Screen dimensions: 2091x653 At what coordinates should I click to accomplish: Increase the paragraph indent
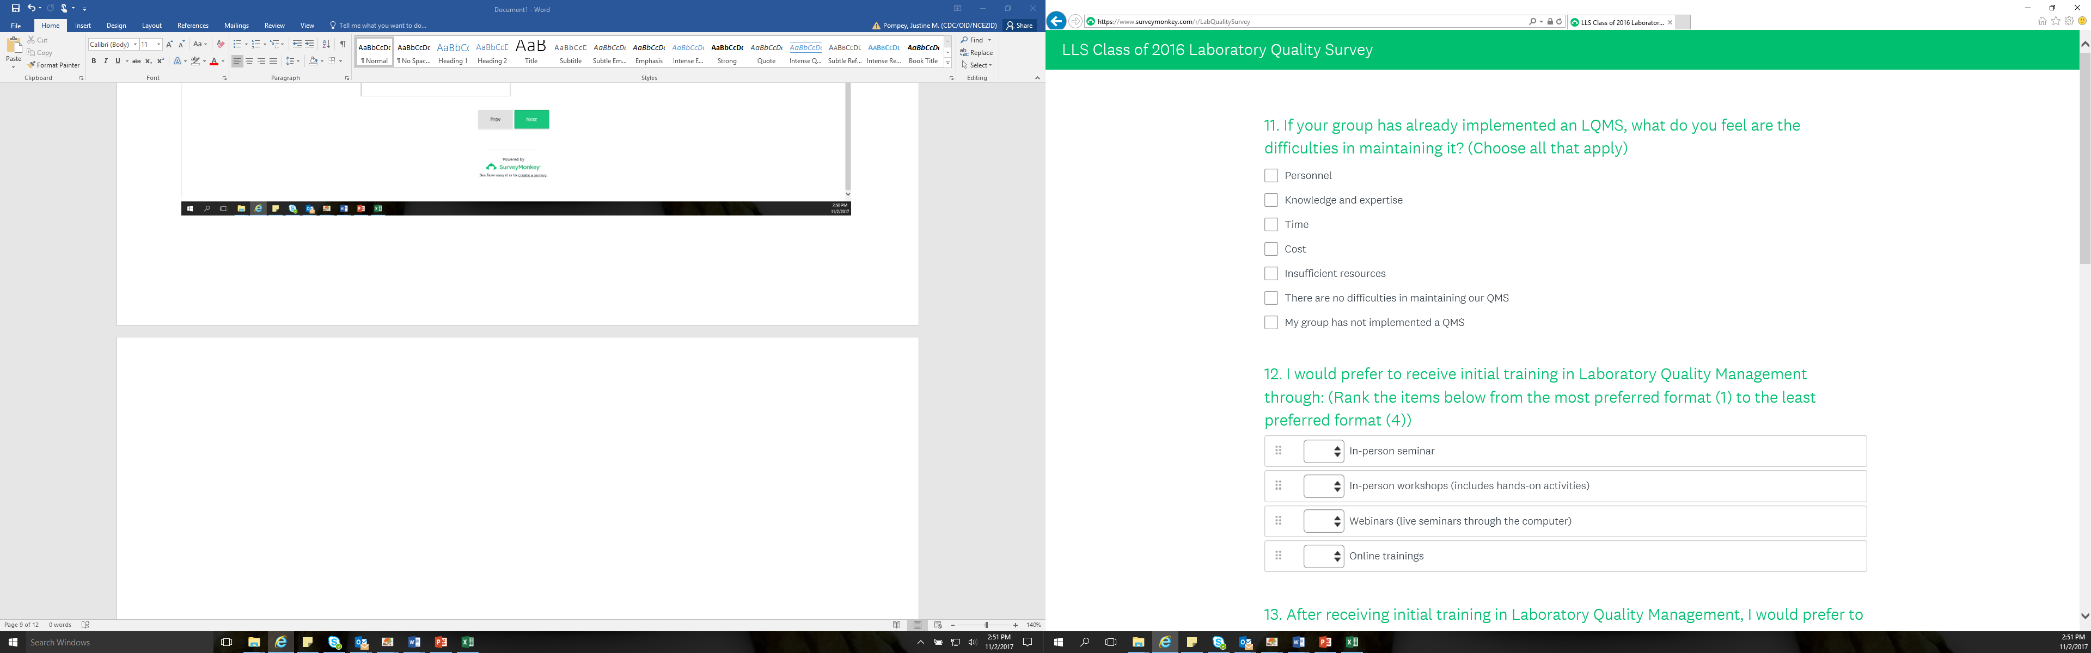[x=309, y=44]
